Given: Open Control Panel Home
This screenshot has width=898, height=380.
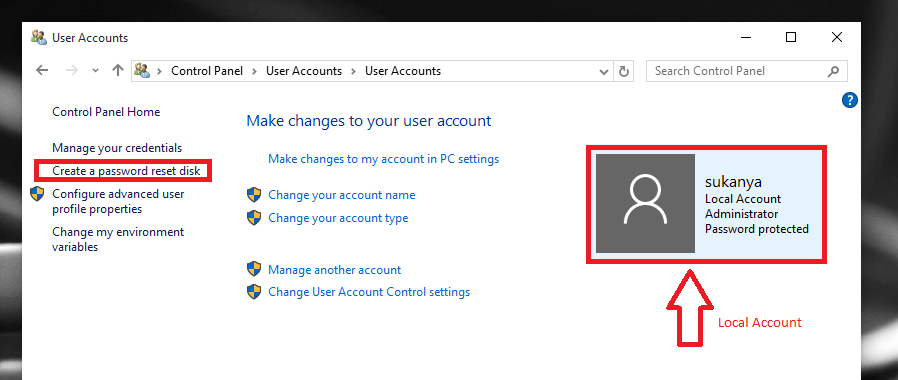Looking at the screenshot, I should click(x=106, y=112).
